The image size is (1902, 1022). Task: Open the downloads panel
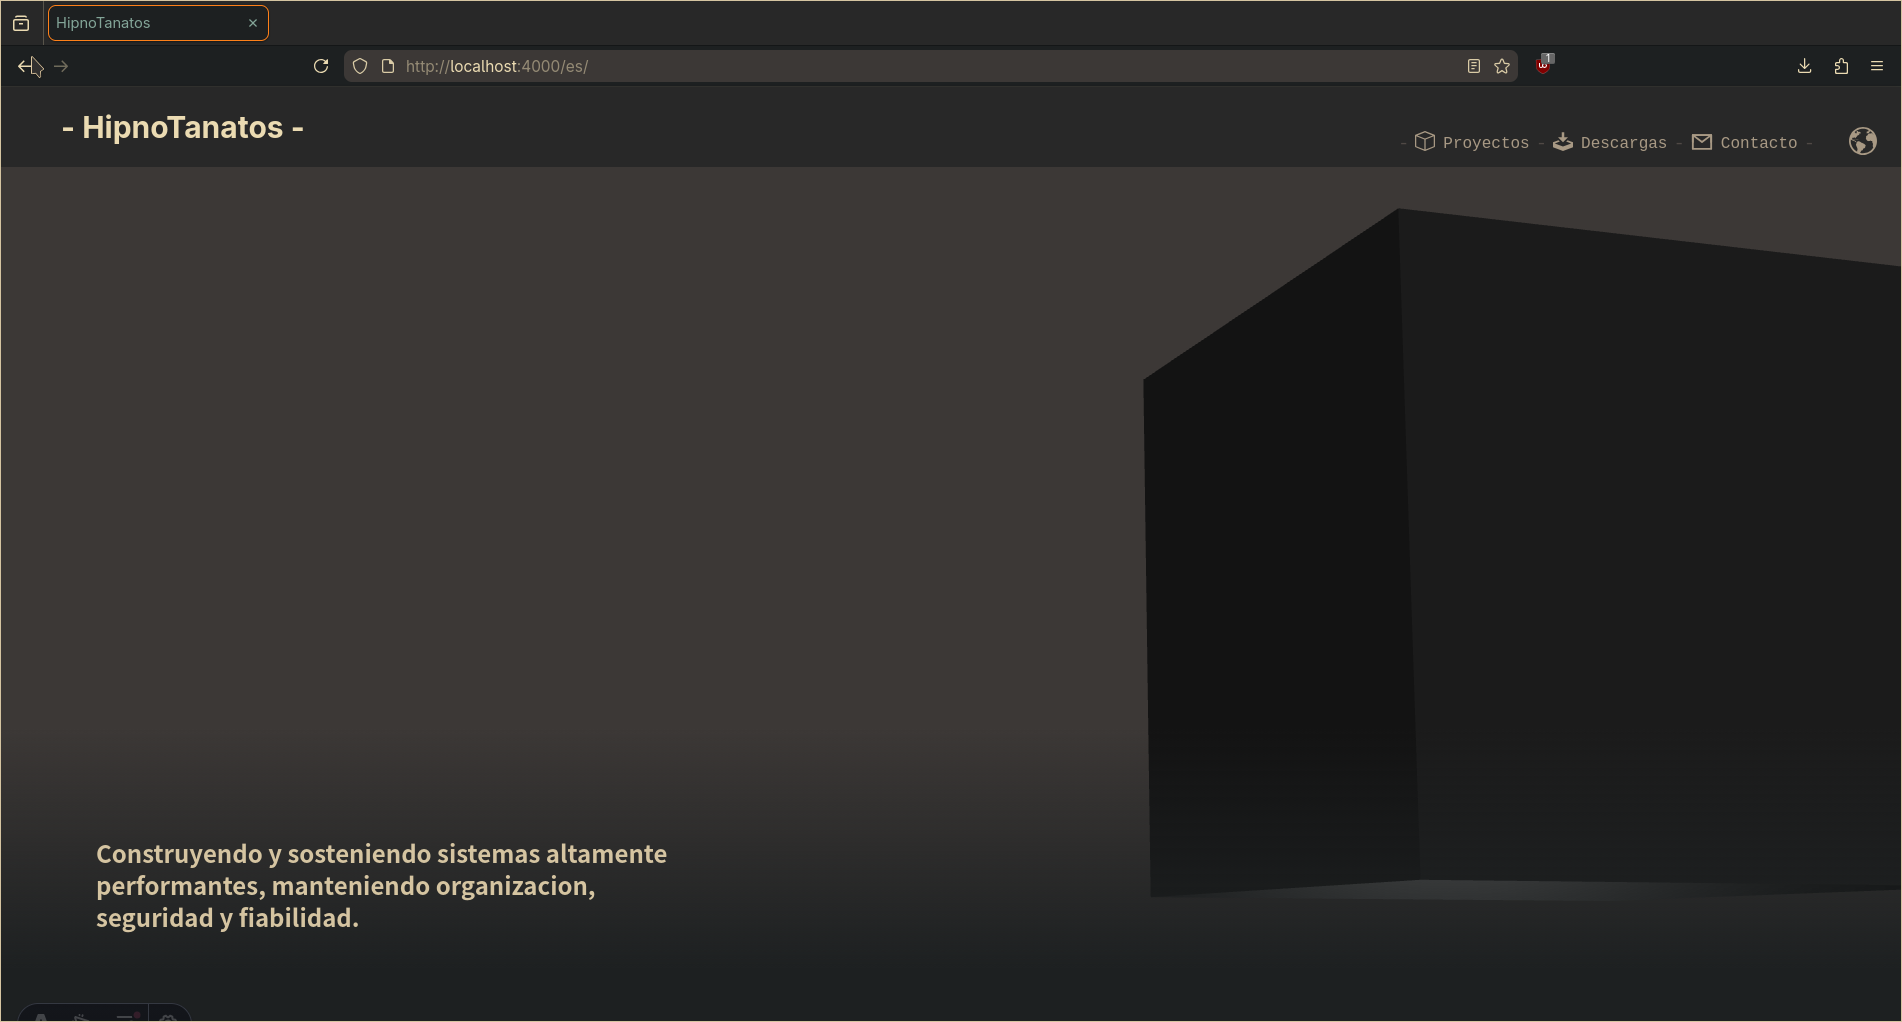pyautogui.click(x=1804, y=66)
